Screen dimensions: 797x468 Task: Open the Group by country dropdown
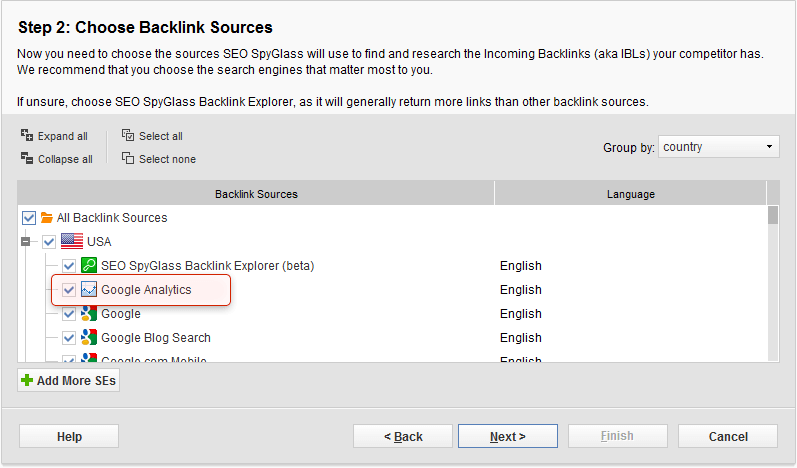click(x=718, y=146)
